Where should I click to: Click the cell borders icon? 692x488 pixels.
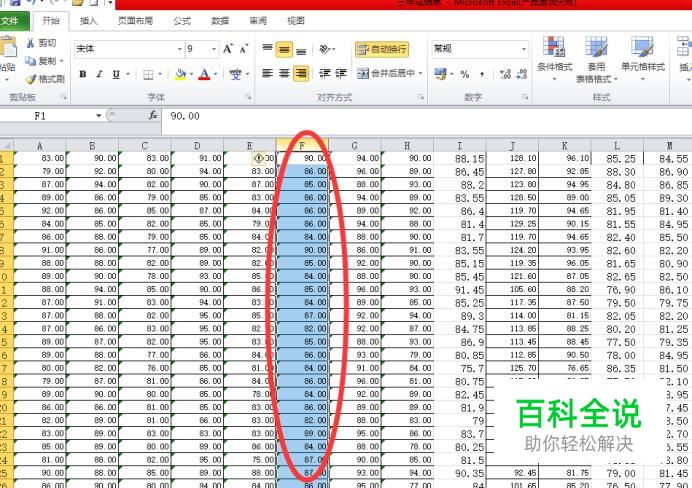point(148,75)
